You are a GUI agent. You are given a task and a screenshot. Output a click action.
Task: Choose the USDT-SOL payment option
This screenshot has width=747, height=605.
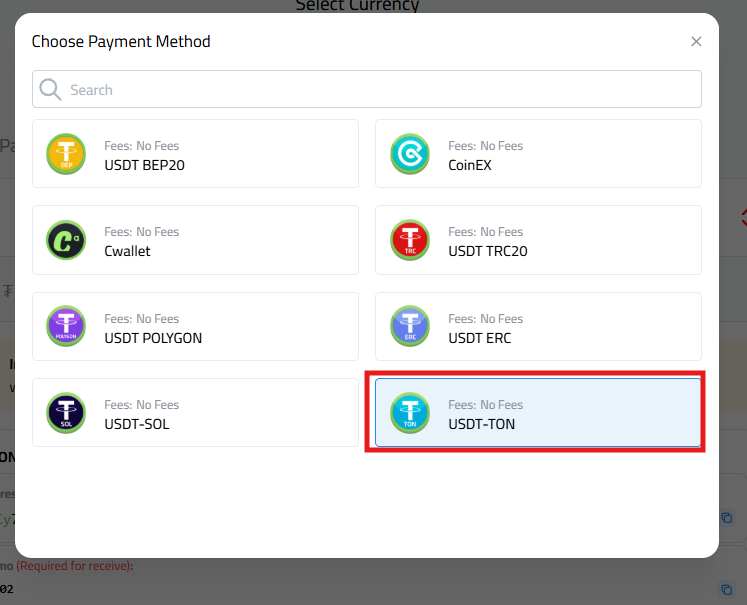(x=195, y=413)
